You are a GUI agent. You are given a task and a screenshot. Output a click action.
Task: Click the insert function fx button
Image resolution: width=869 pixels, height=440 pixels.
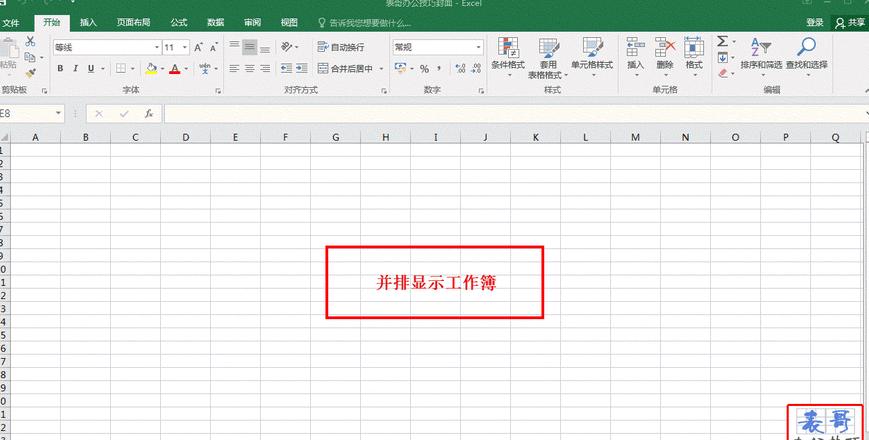tap(149, 114)
